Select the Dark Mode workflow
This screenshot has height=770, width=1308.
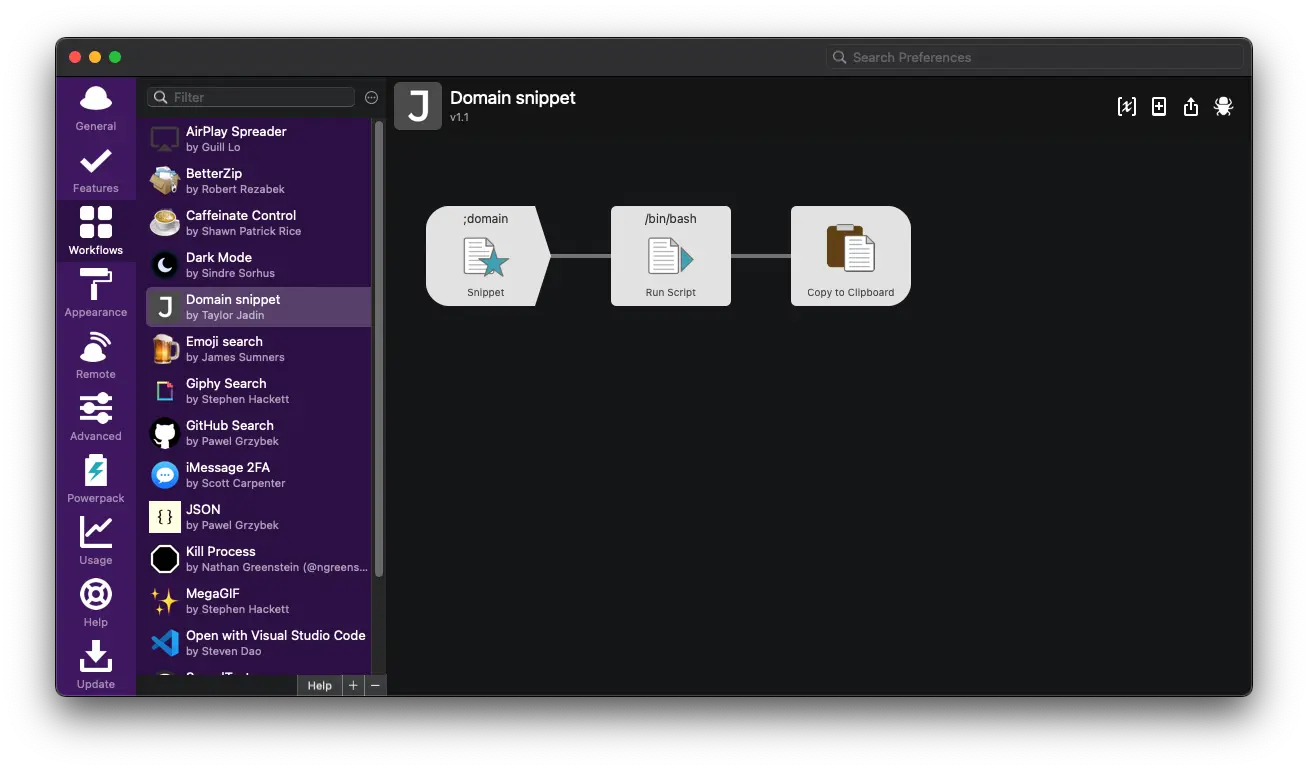(258, 265)
